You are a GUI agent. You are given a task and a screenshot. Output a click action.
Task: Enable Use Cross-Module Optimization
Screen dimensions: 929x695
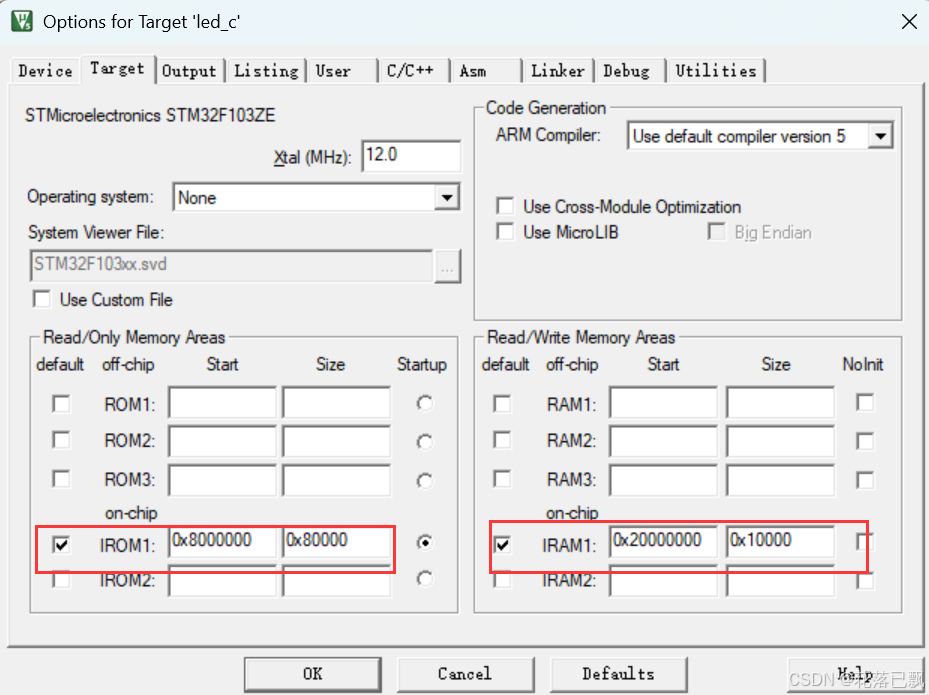coord(505,206)
